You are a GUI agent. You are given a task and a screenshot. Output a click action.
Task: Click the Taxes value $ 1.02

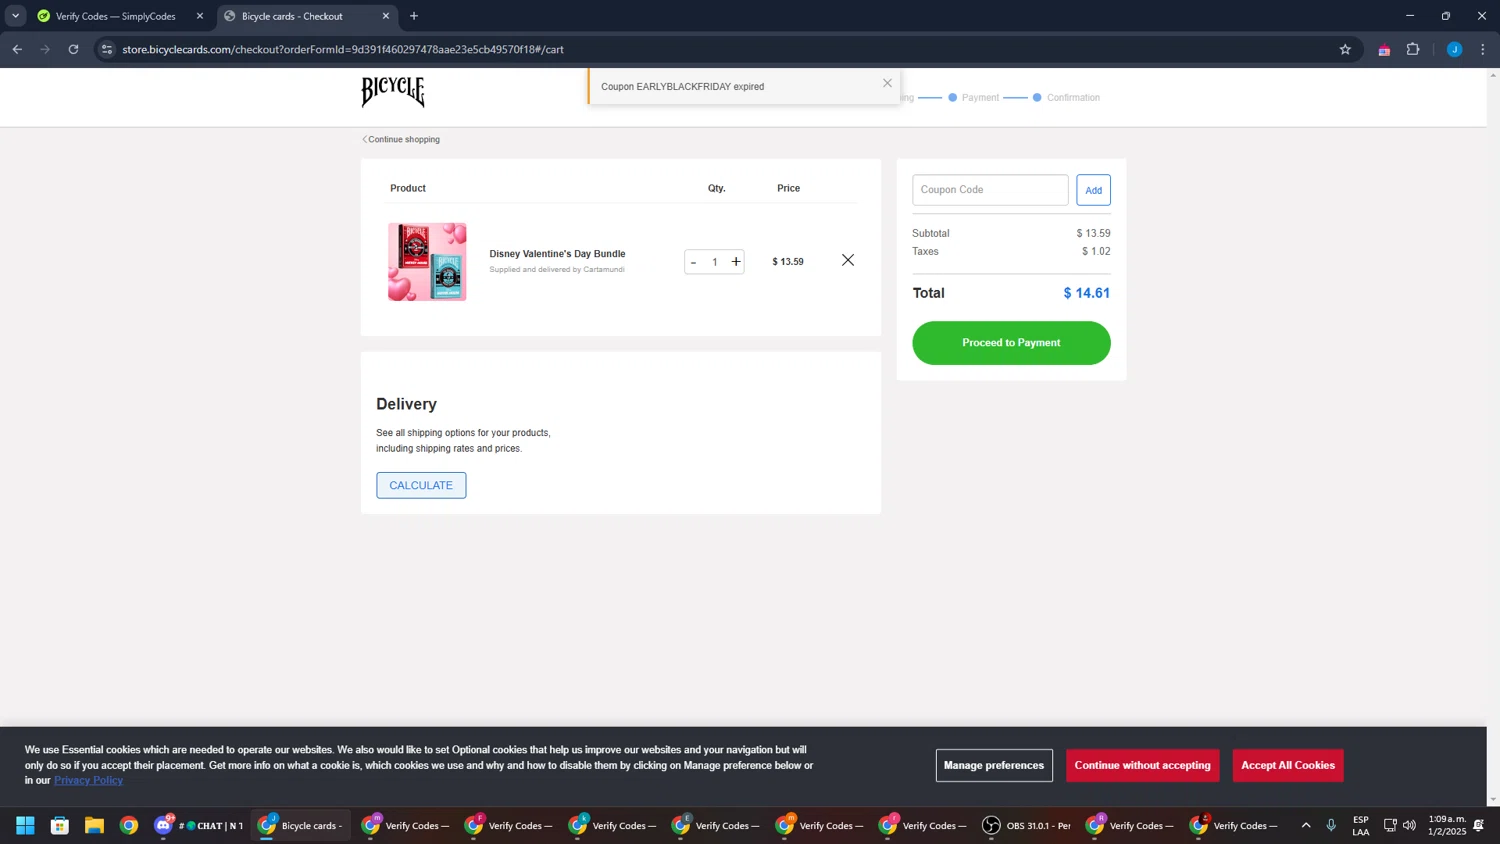tap(1096, 251)
